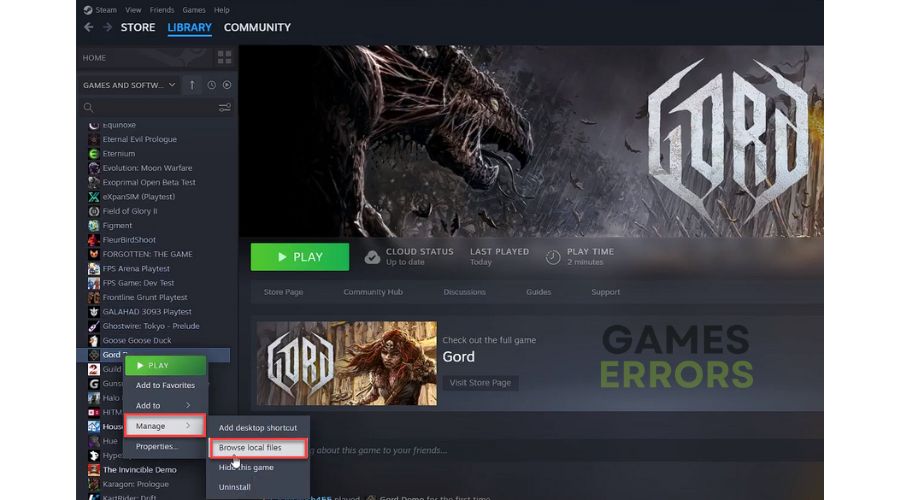Viewport: 900px width, 500px height.
Task: Choose Add desktop shortcut
Action: coord(258,428)
